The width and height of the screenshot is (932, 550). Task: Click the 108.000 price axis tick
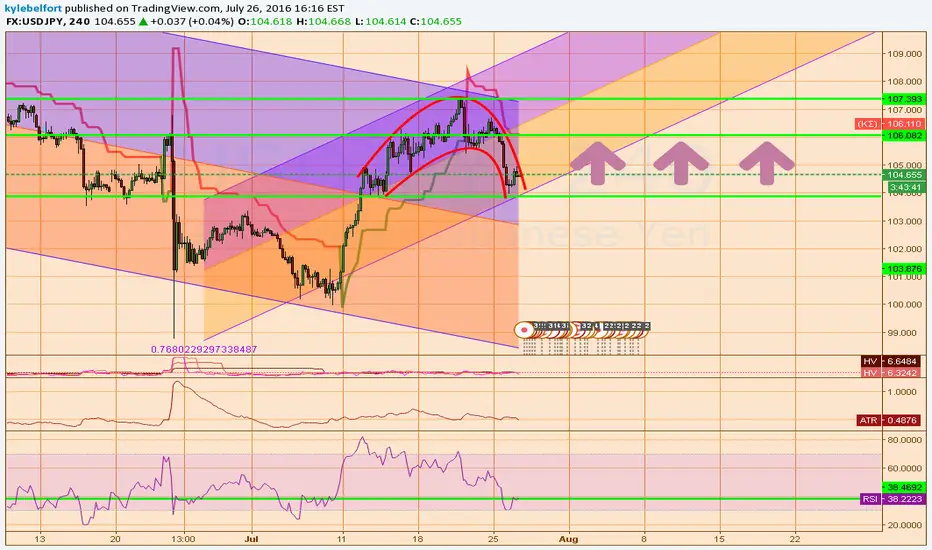[905, 82]
